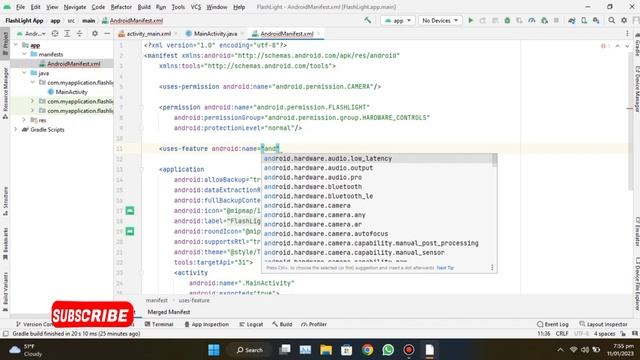The width and height of the screenshot is (640, 360).
Task: Click gutter image icon on line 17
Action: coord(130,211)
